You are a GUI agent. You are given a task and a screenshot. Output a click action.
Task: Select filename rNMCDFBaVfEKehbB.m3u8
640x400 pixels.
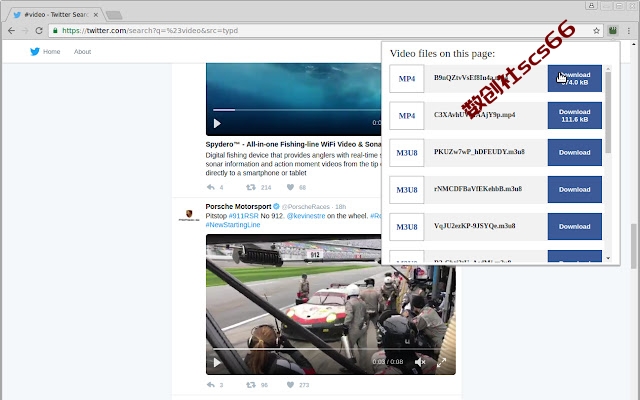point(478,189)
